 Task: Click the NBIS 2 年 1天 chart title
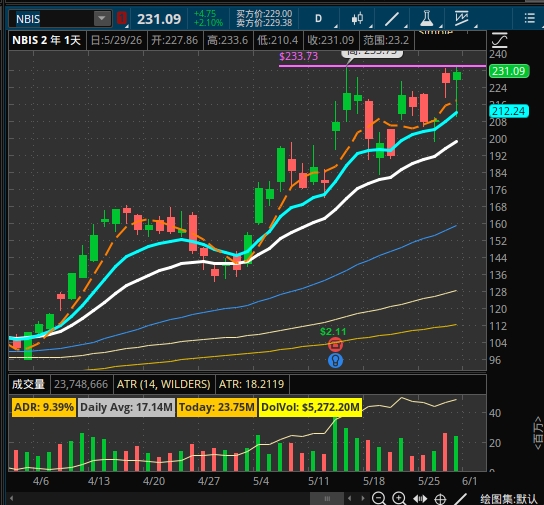tap(46, 40)
